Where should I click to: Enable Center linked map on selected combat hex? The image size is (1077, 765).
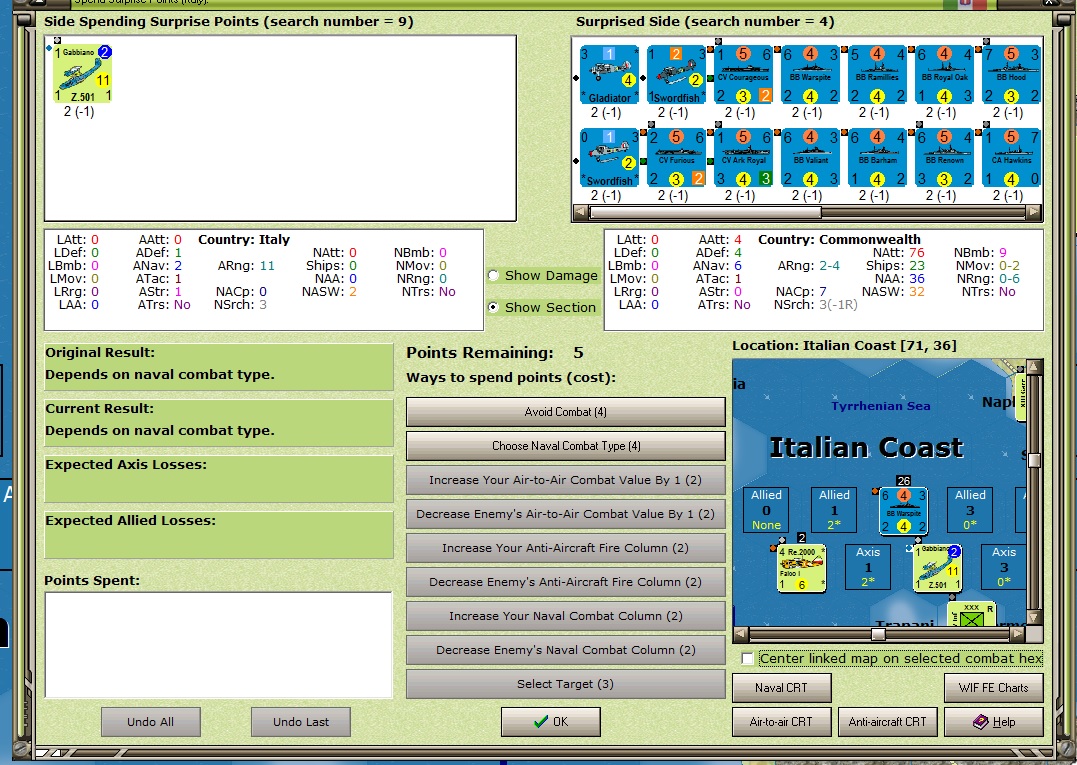[x=748, y=659]
